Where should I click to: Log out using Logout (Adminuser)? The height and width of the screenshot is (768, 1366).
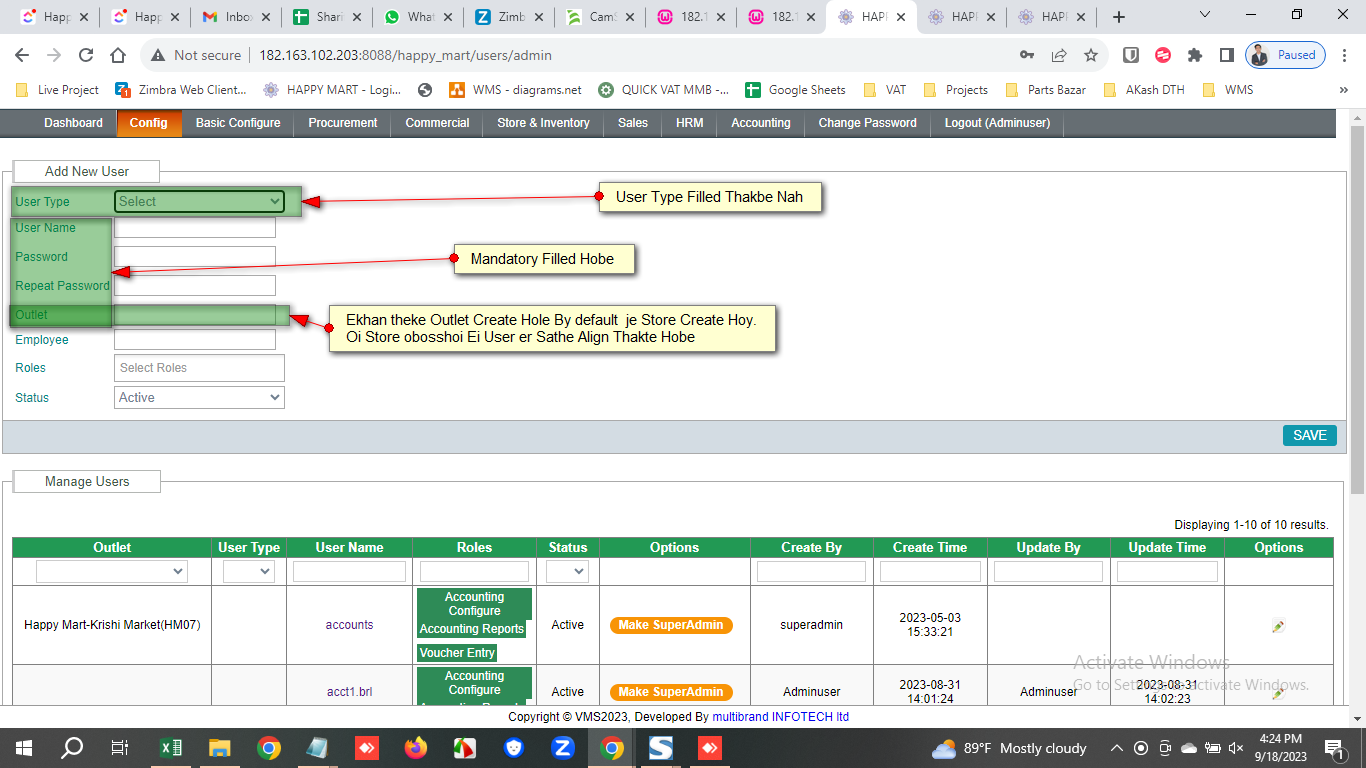[998, 123]
